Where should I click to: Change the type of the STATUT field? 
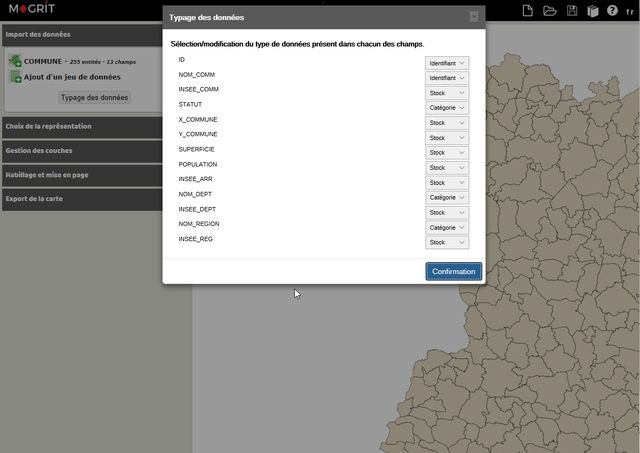click(x=447, y=108)
